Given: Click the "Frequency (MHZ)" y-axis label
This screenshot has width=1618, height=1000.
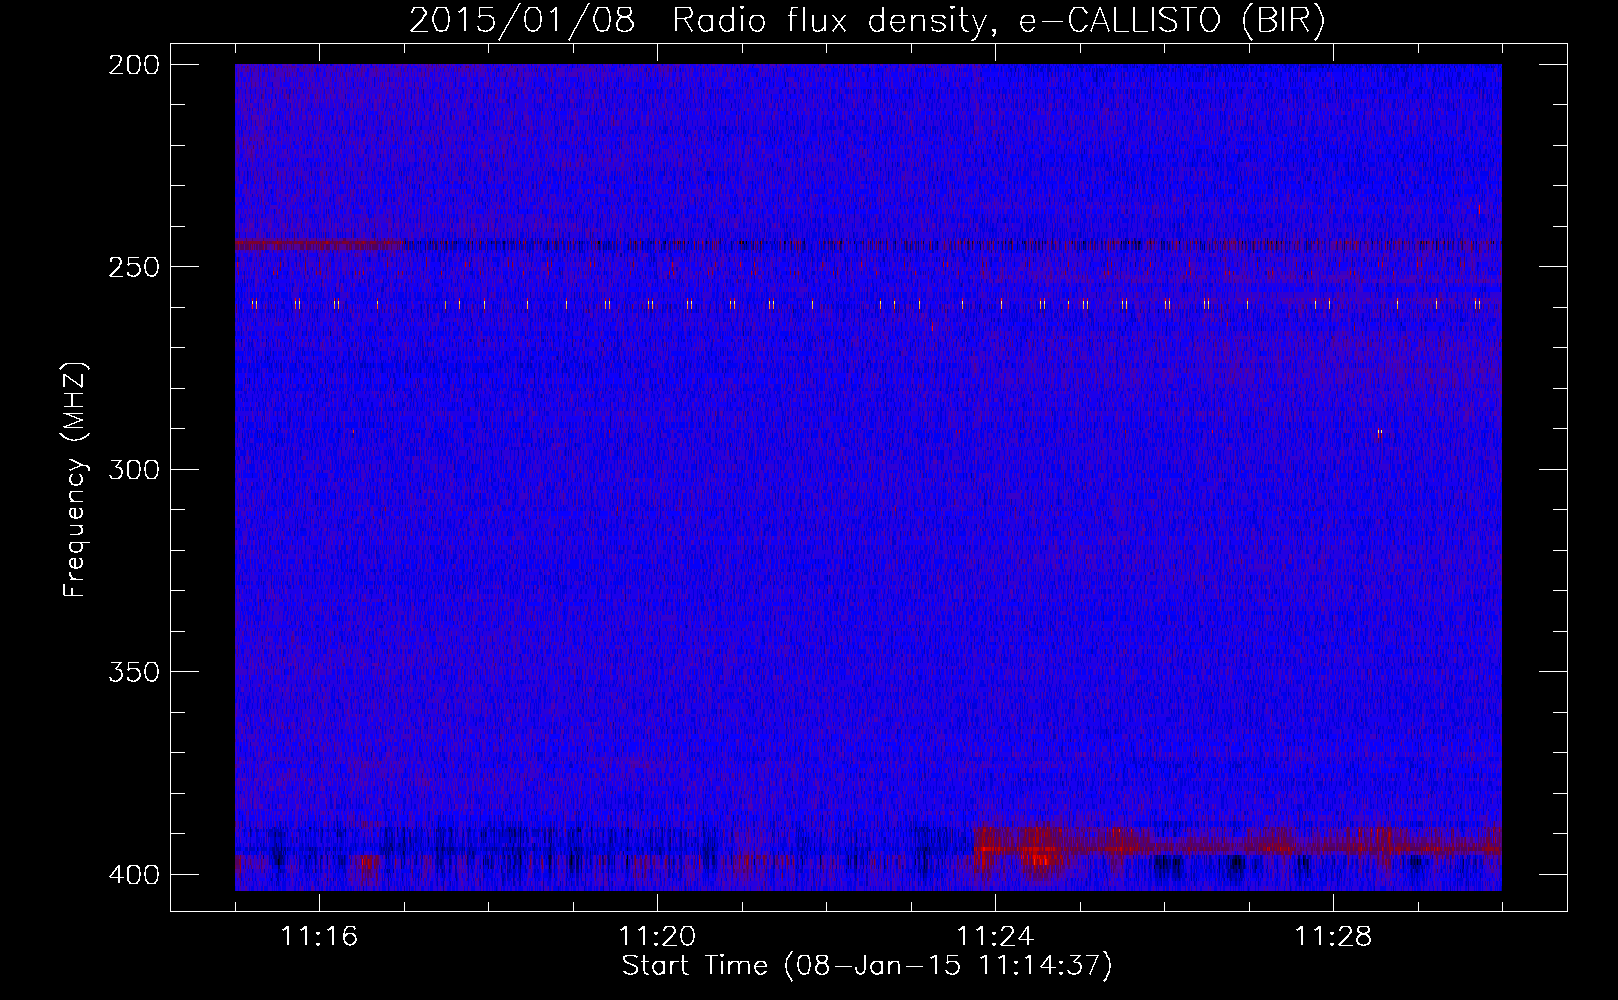Looking at the screenshot, I should (75, 479).
